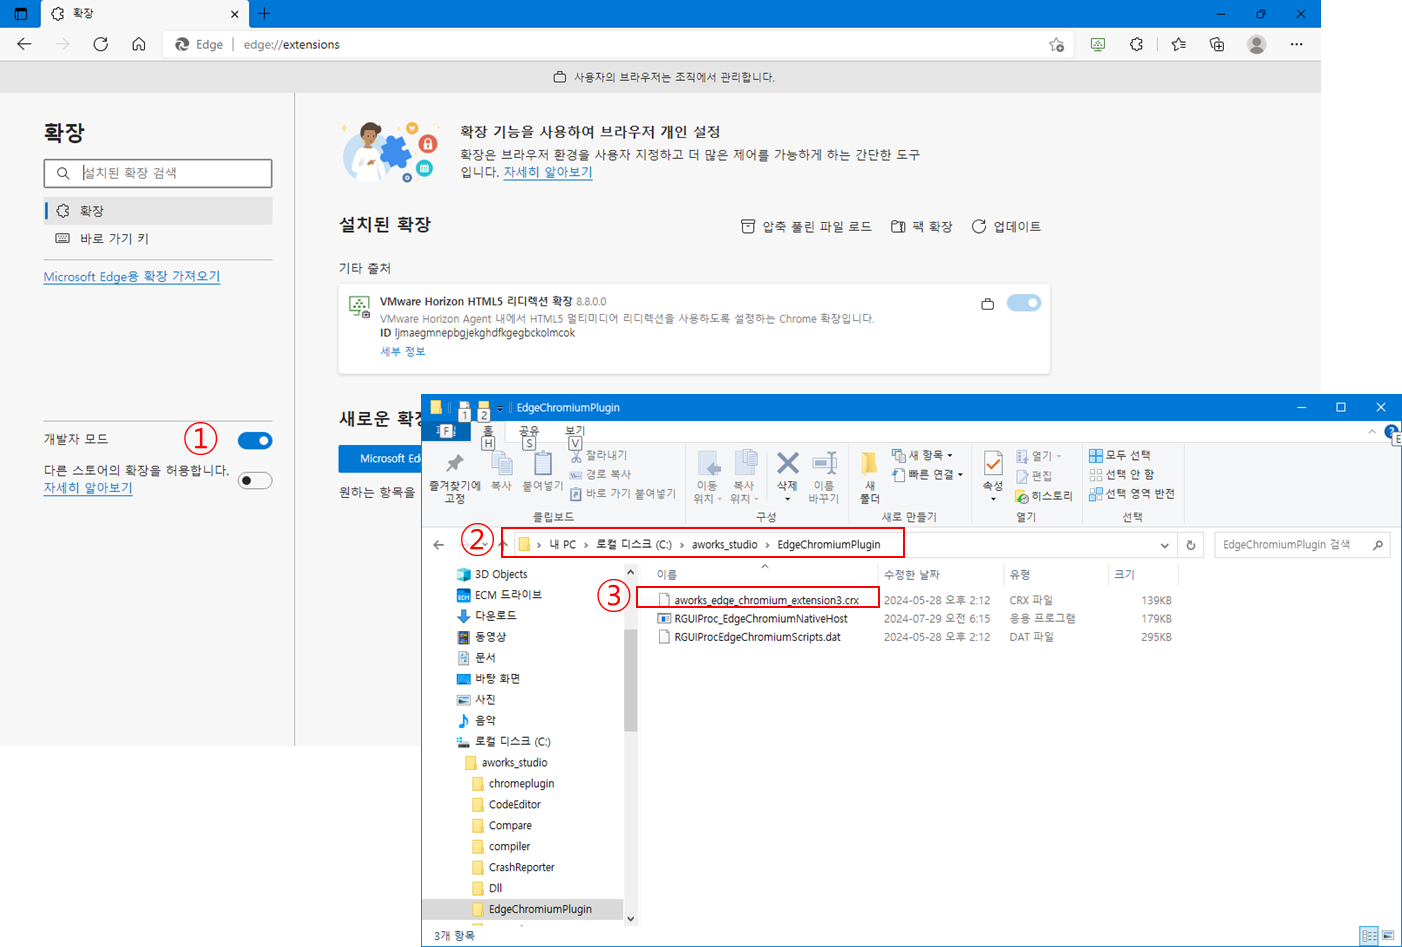Search installed extensions field
Viewport: 1402px width, 947px height.
158,173
